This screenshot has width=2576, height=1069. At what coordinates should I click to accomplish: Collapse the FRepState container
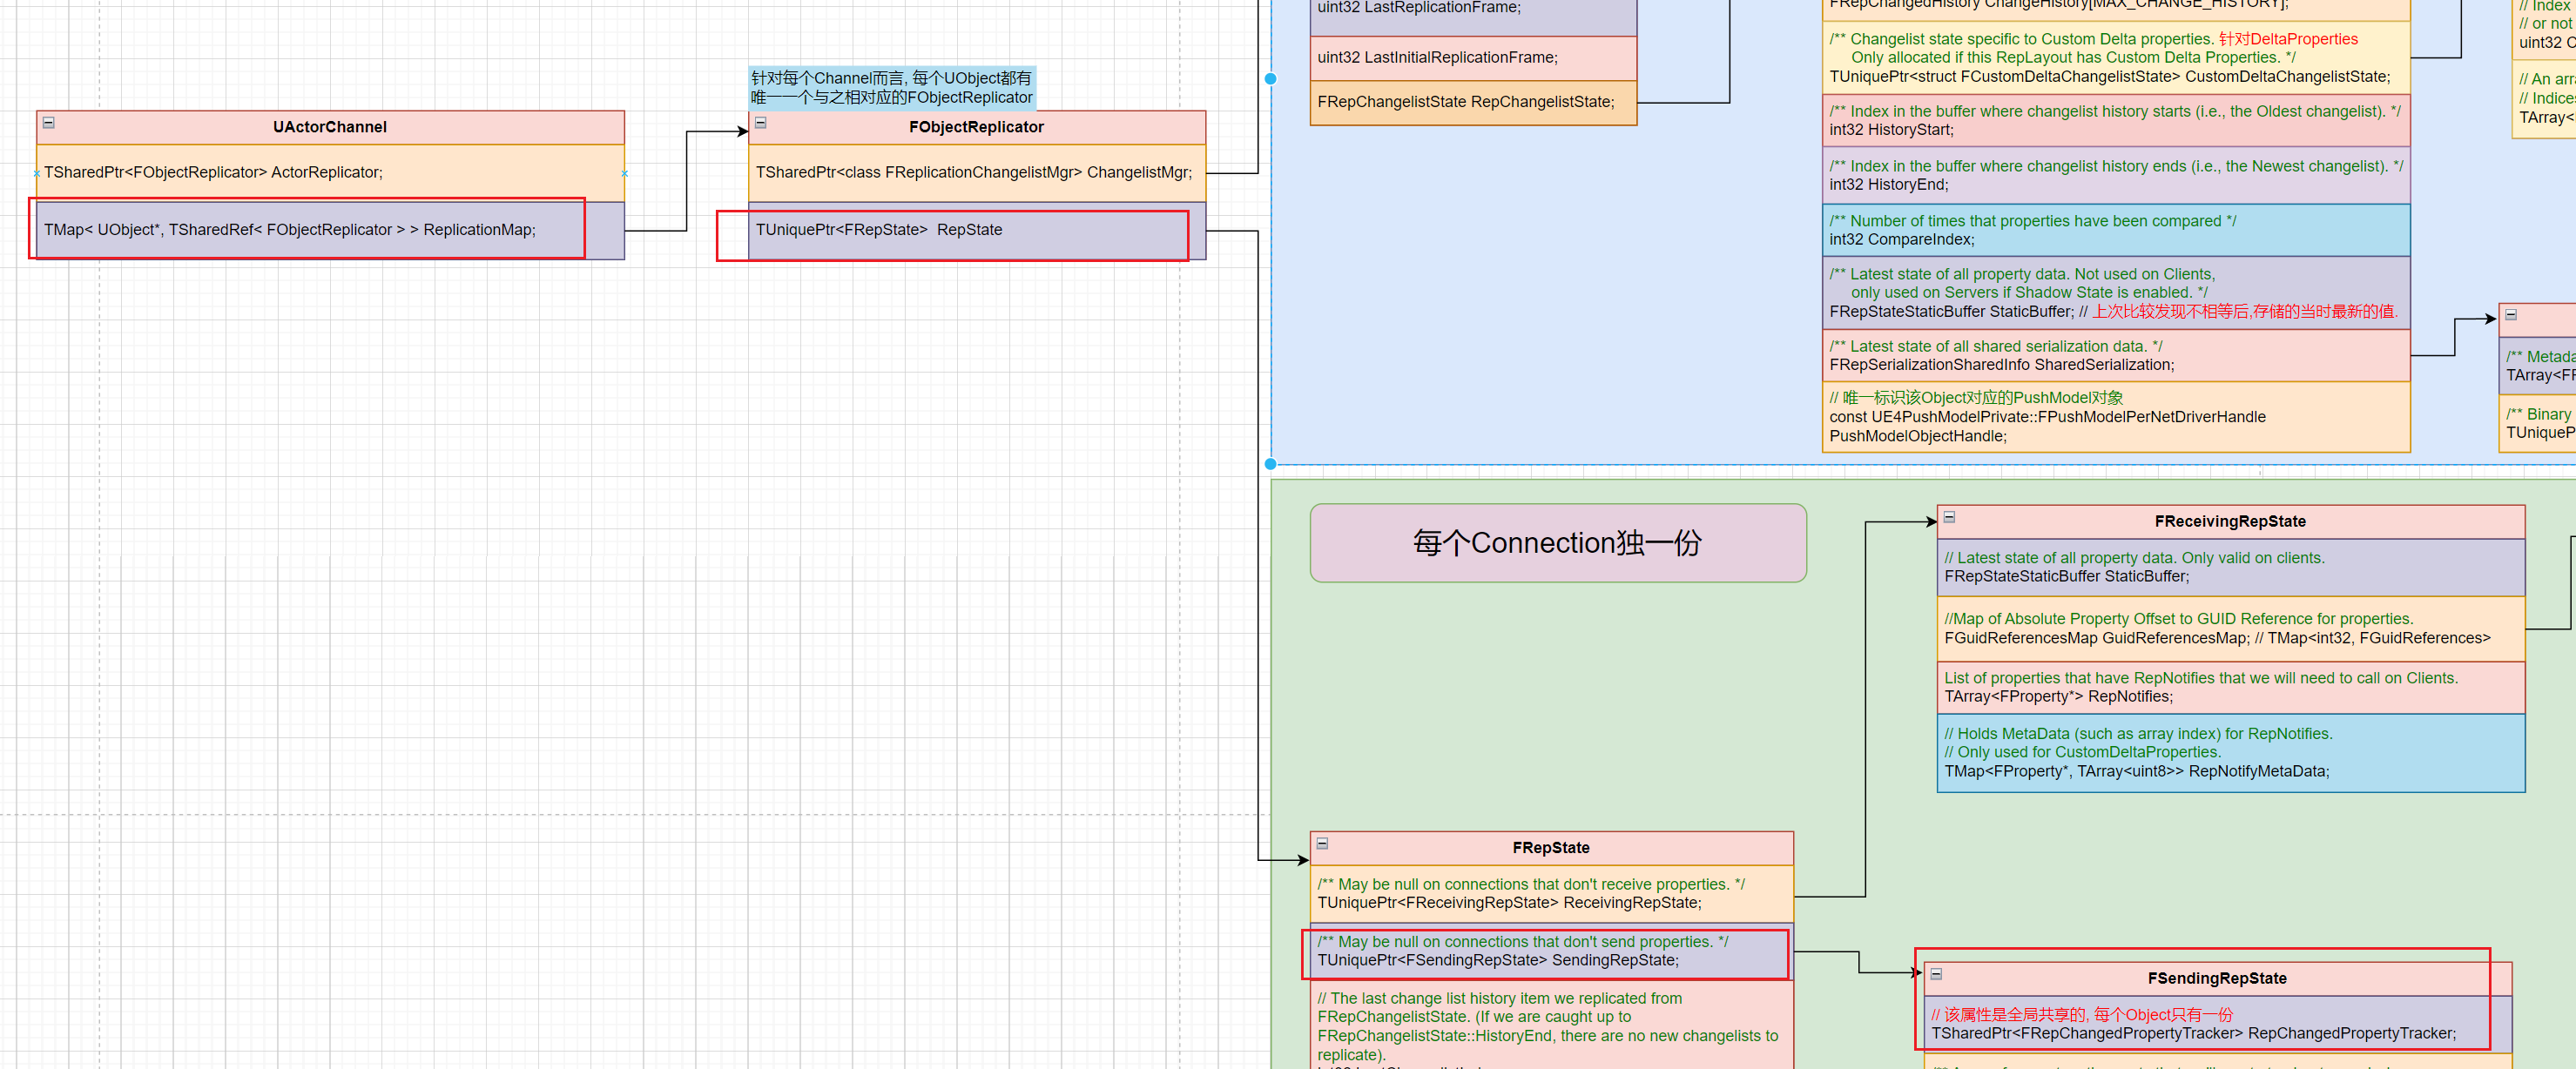pyautogui.click(x=1322, y=843)
